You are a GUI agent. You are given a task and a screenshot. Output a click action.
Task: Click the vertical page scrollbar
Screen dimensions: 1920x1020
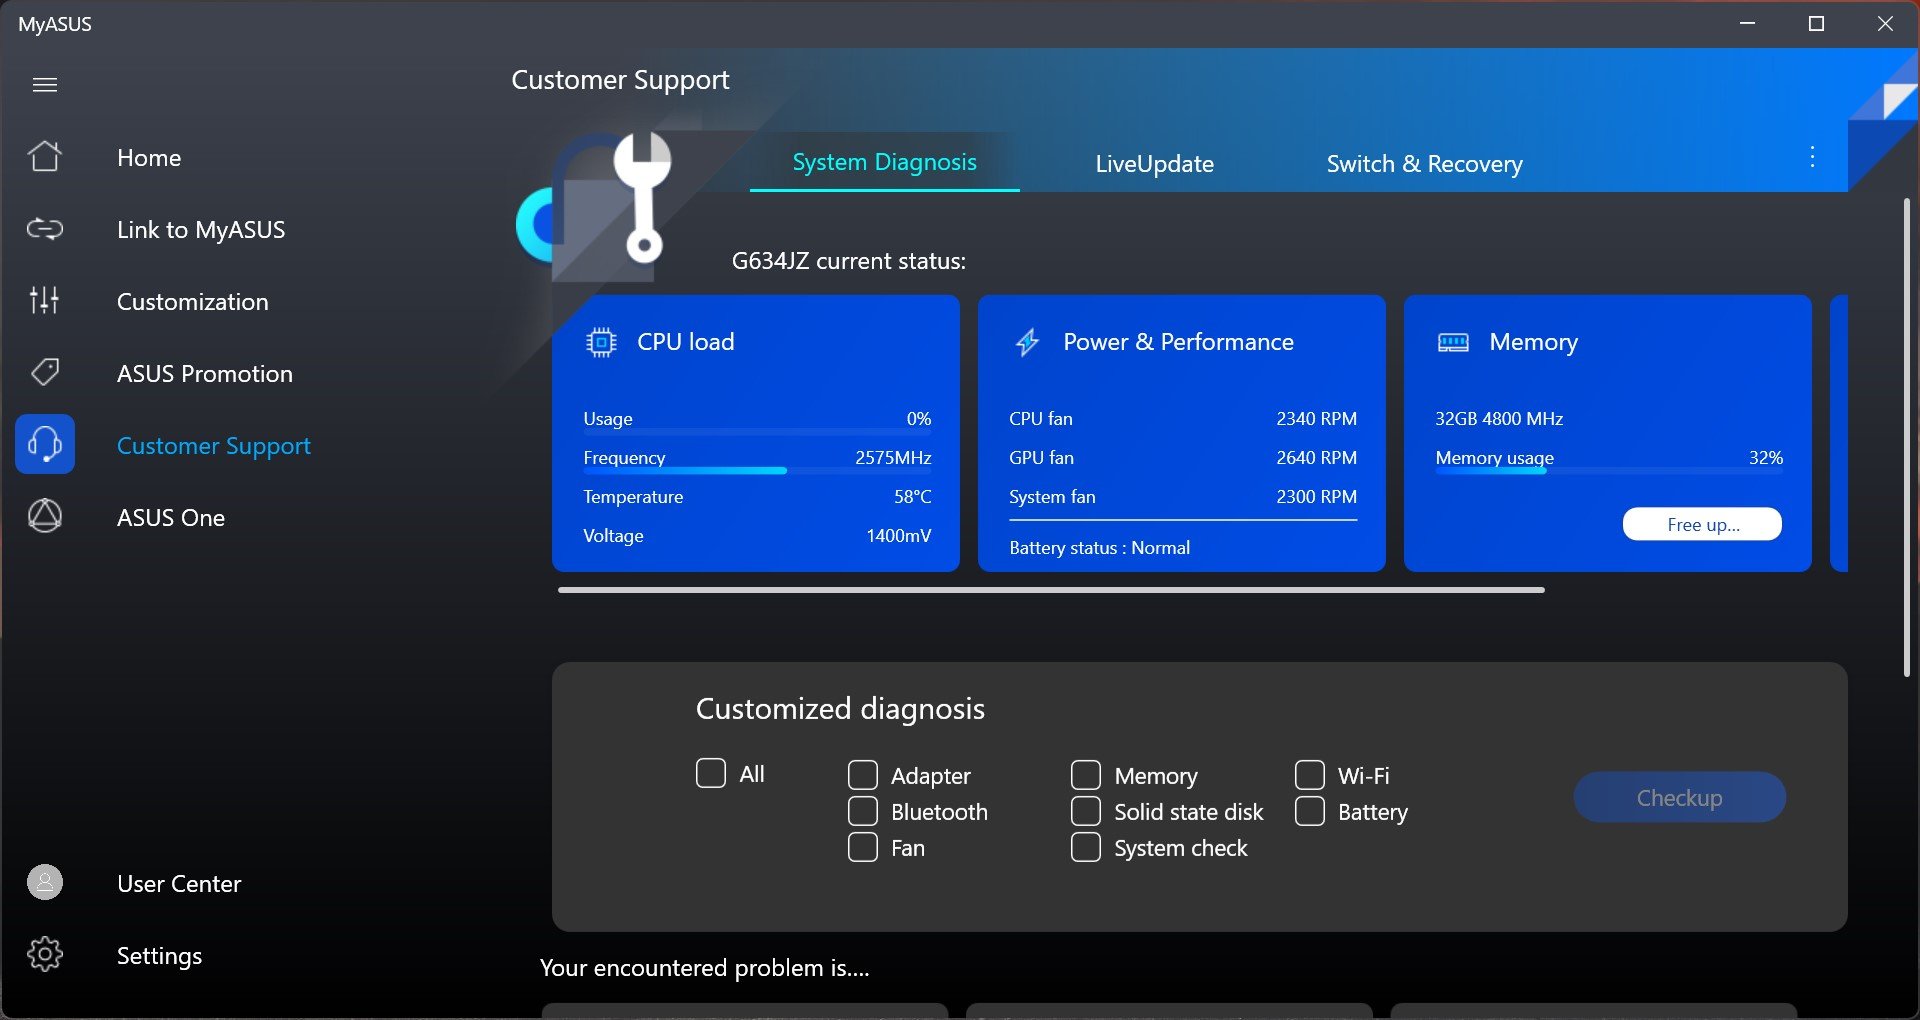point(1907,437)
